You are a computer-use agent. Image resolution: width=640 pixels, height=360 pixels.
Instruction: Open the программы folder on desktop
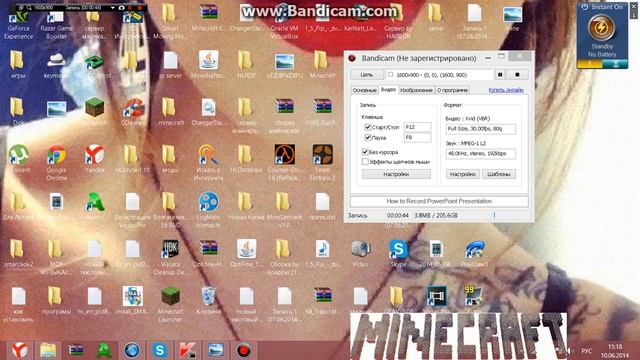pyautogui.click(x=56, y=300)
